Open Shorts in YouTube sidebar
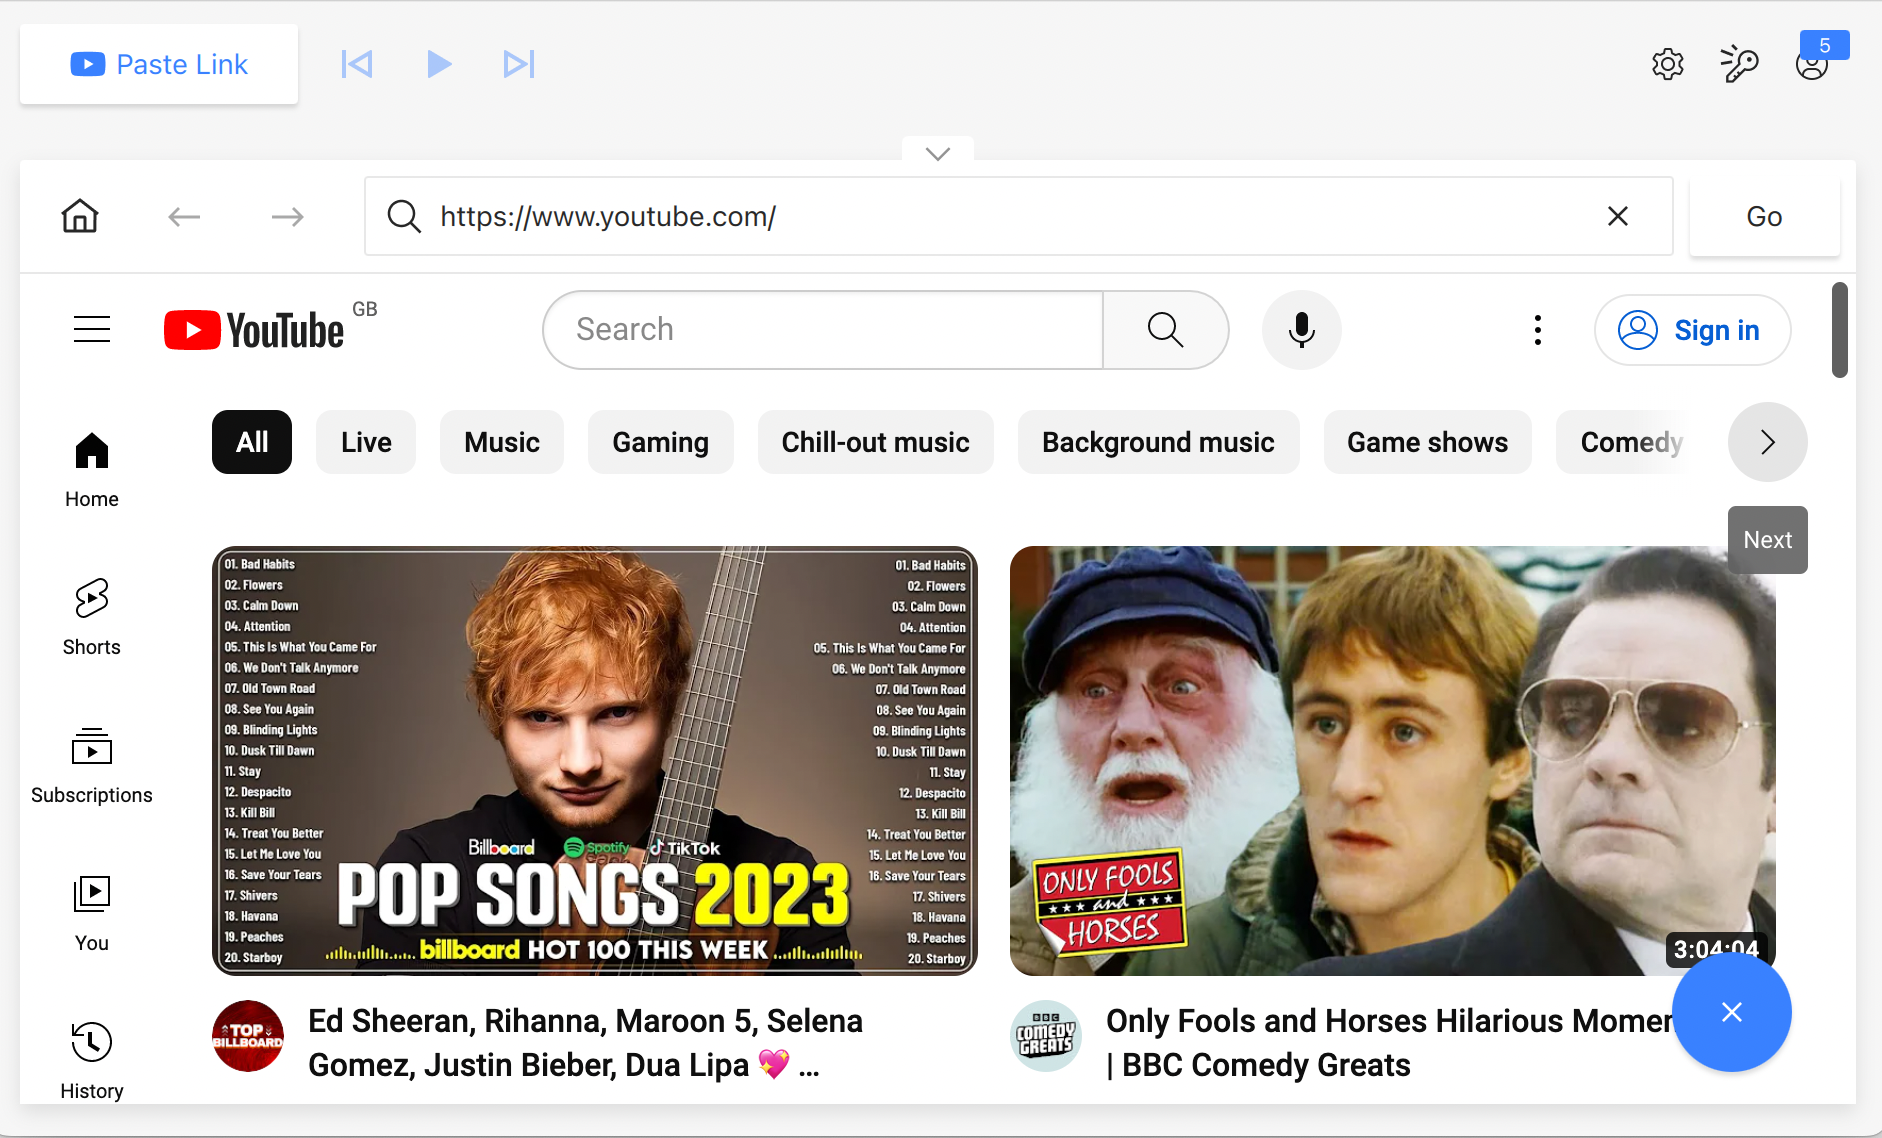Screen dimensions: 1882x1138 [x=92, y=618]
